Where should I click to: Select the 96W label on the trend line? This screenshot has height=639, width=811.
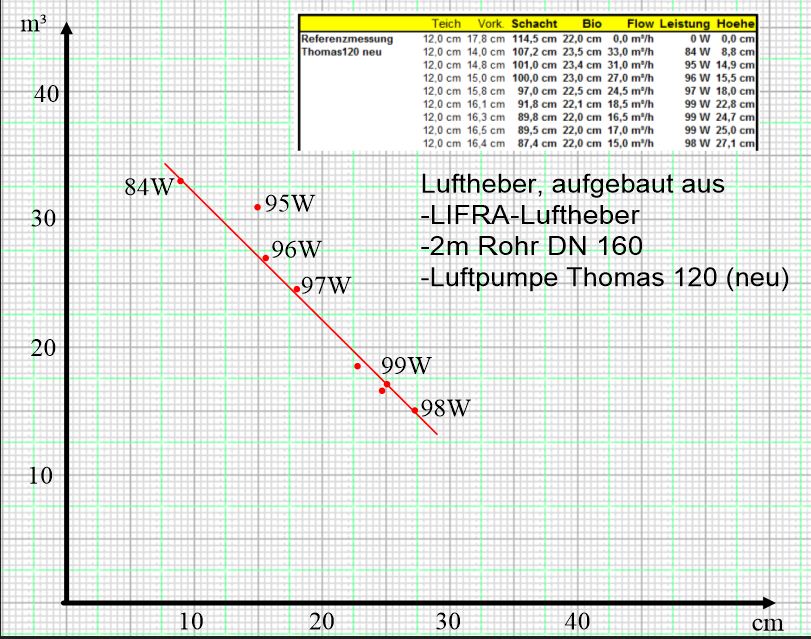click(x=296, y=250)
